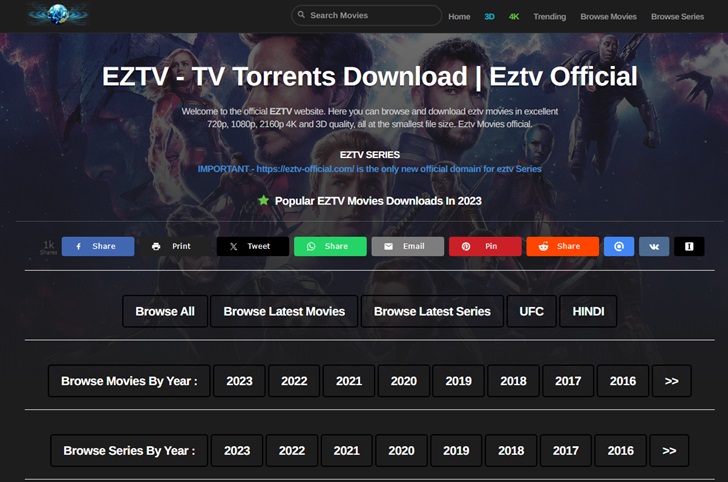Browse series from 2017
This screenshot has width=728, height=482.
[x=566, y=450]
